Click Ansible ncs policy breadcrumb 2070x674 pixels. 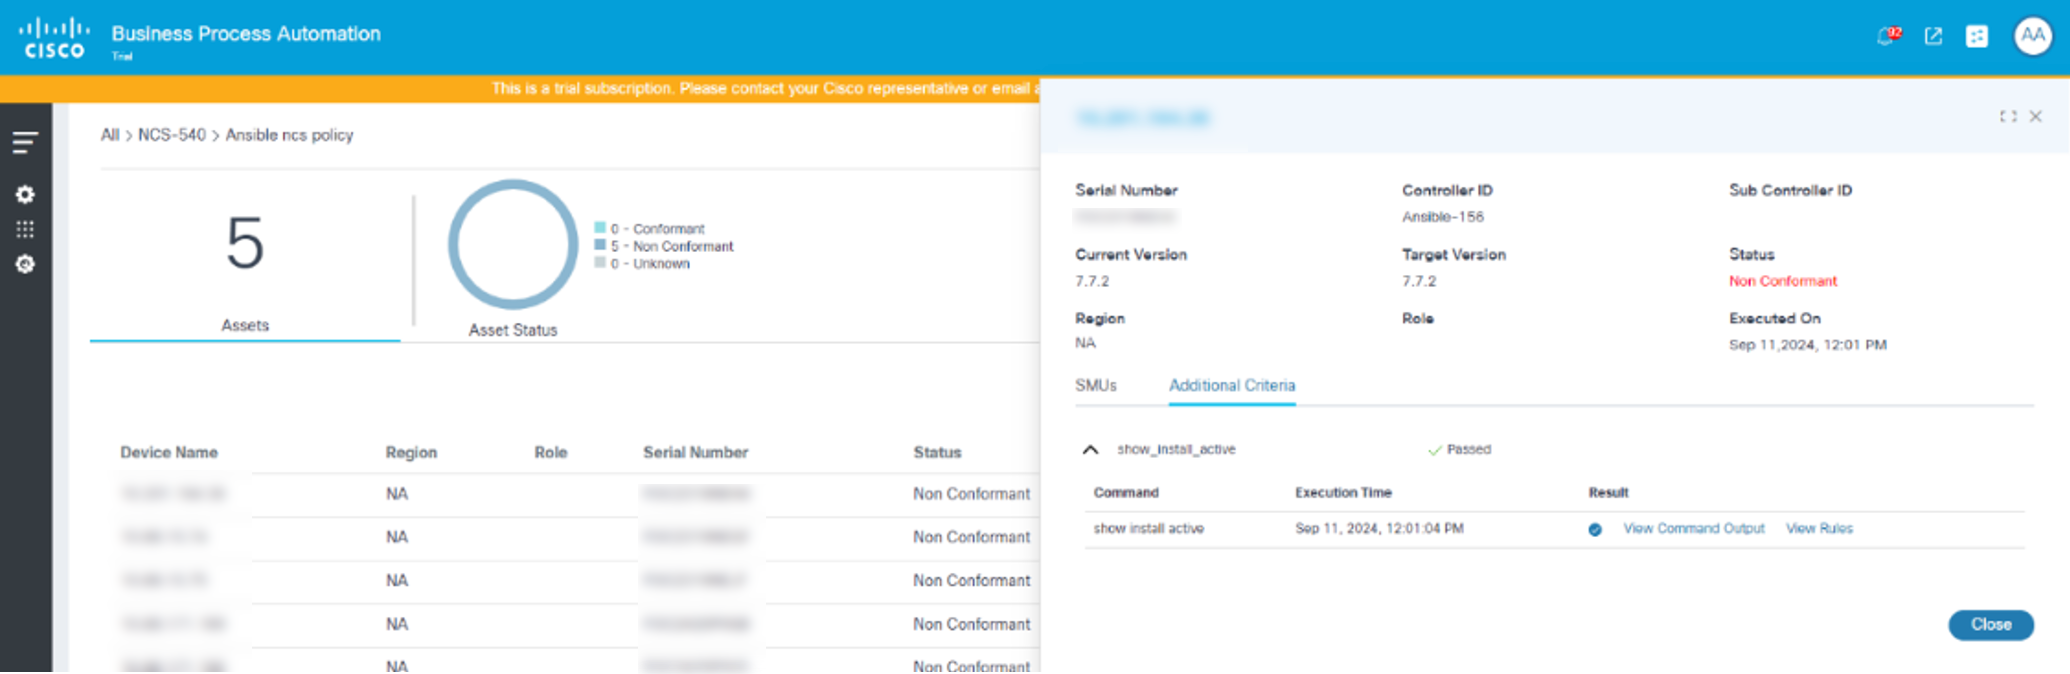289,135
